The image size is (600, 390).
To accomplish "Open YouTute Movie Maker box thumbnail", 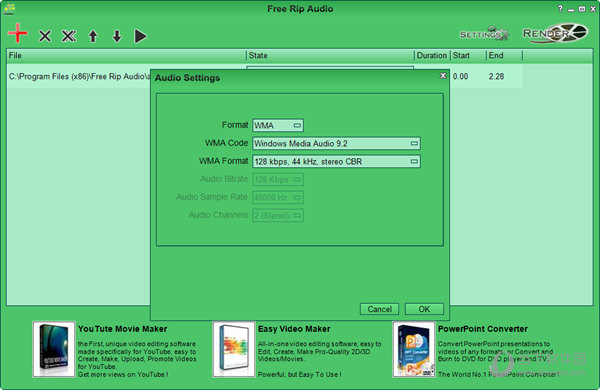I will pyautogui.click(x=54, y=349).
